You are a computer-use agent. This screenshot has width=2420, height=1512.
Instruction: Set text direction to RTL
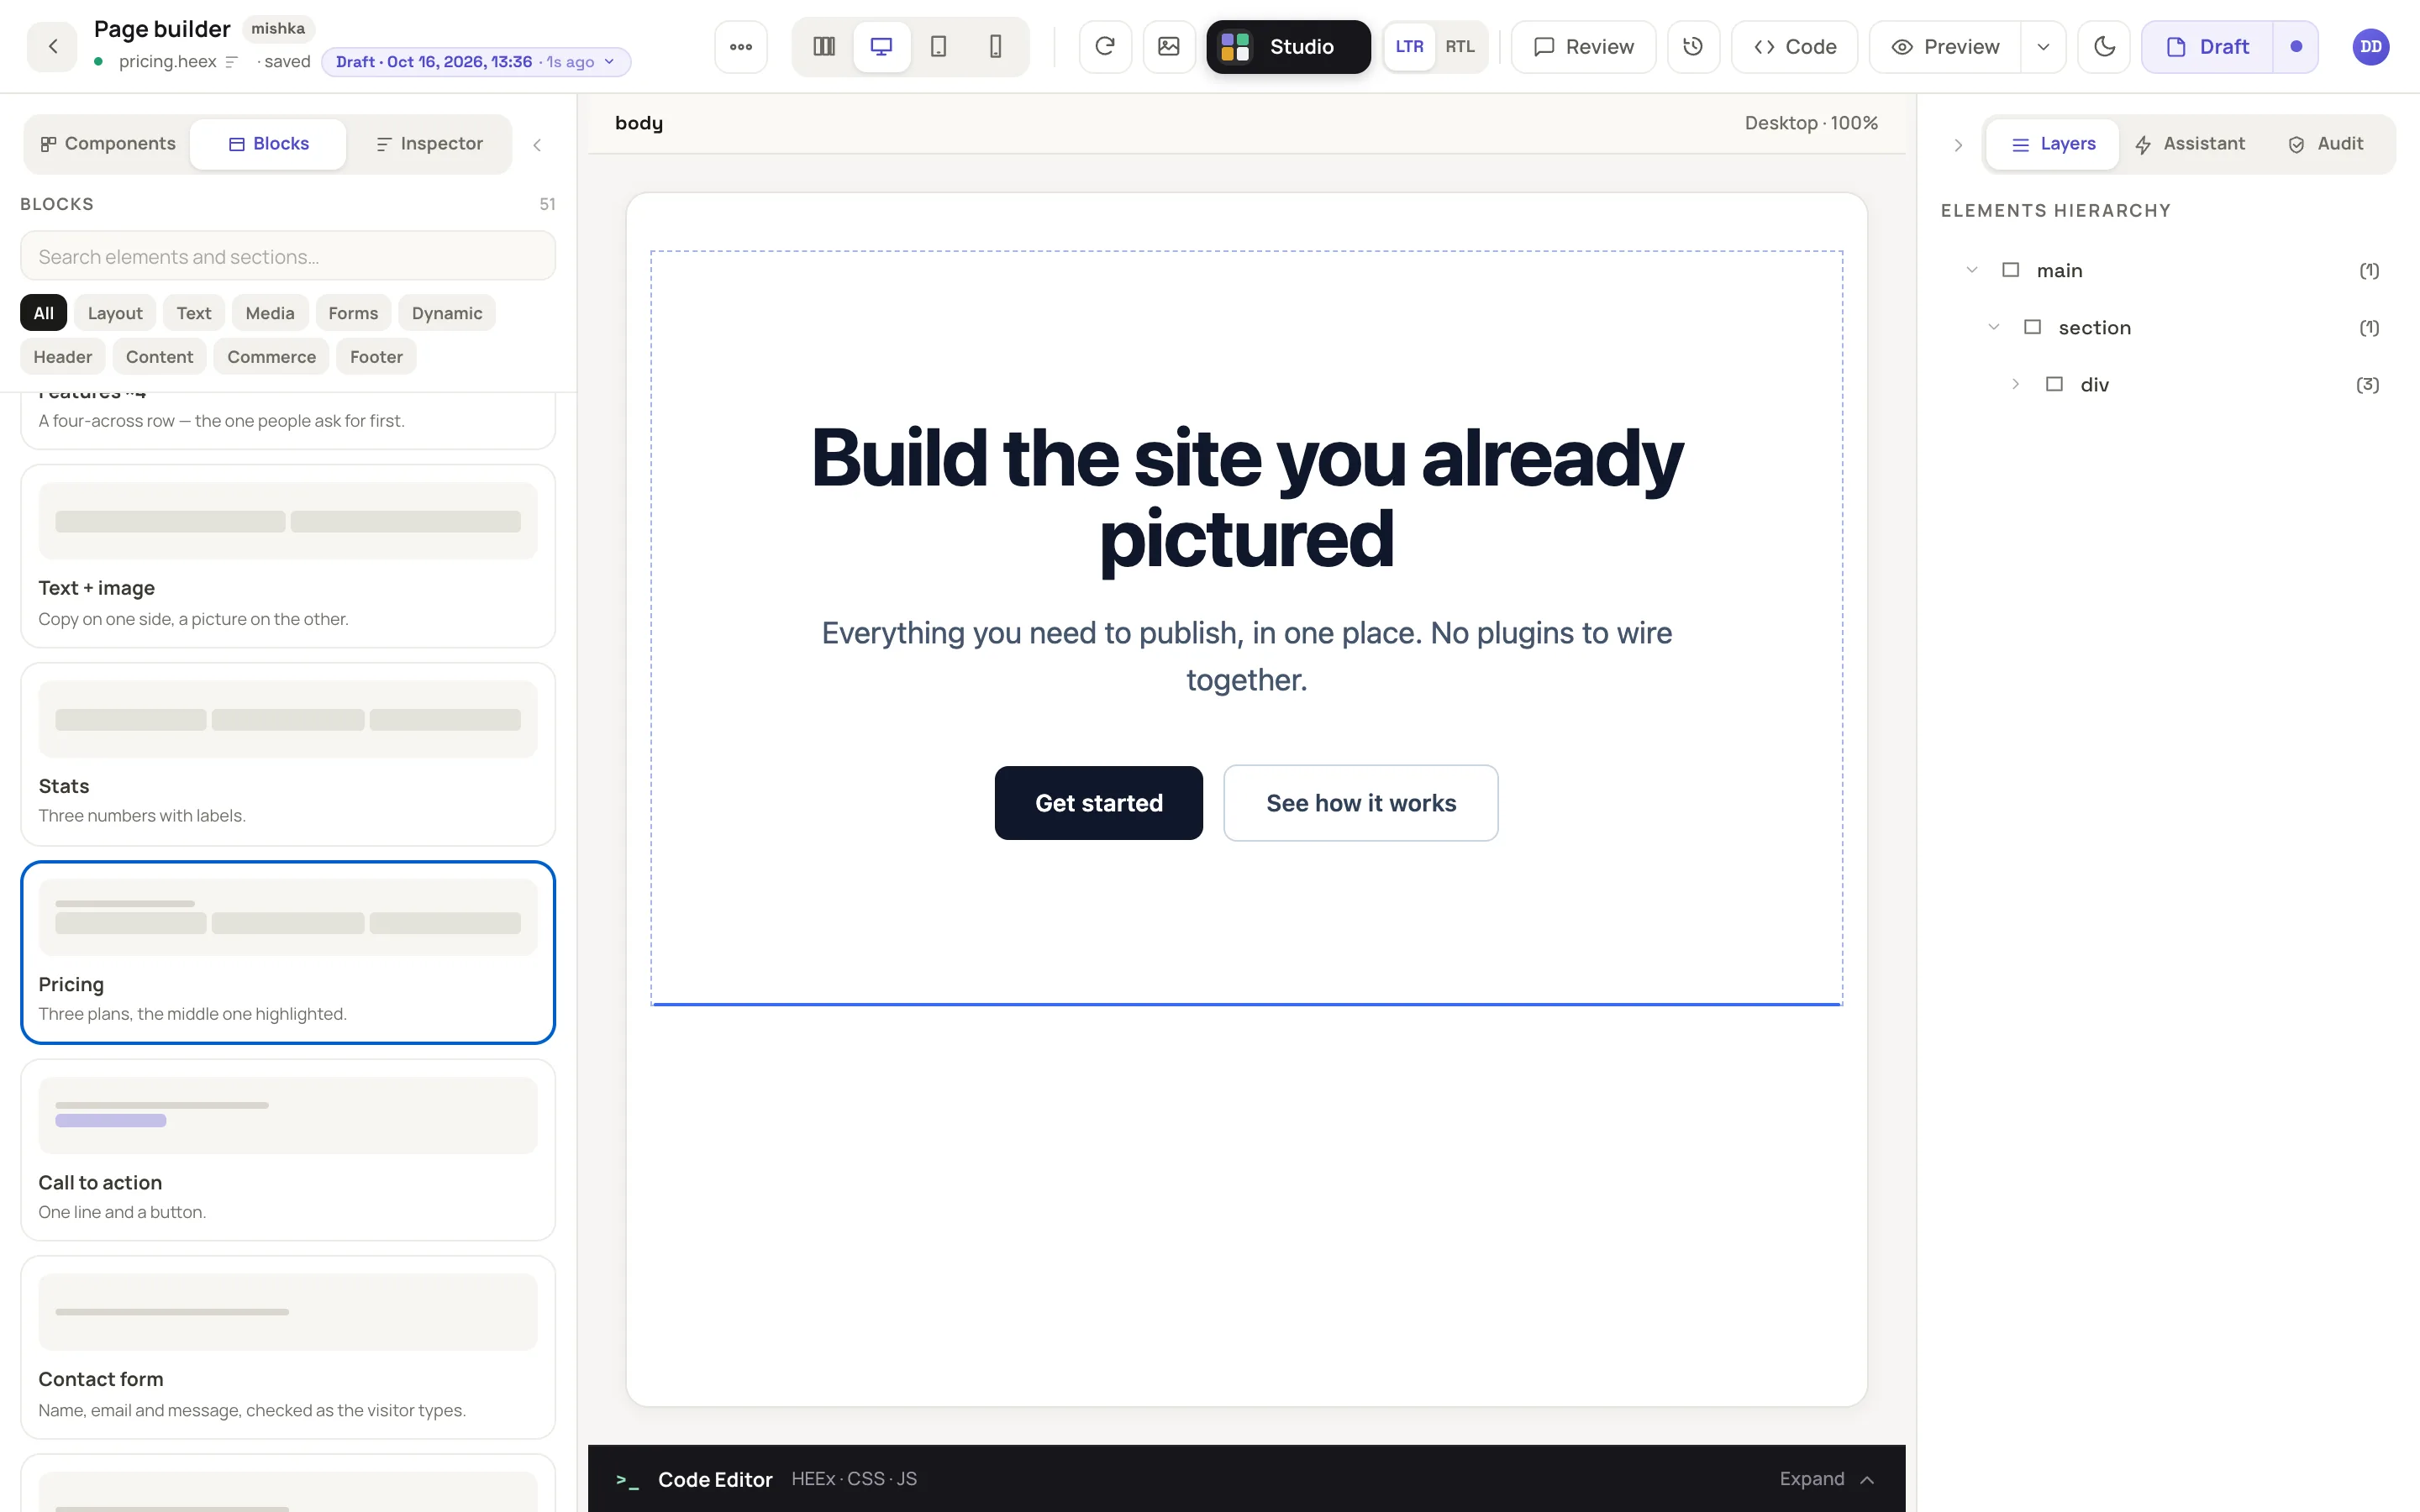1460,46
